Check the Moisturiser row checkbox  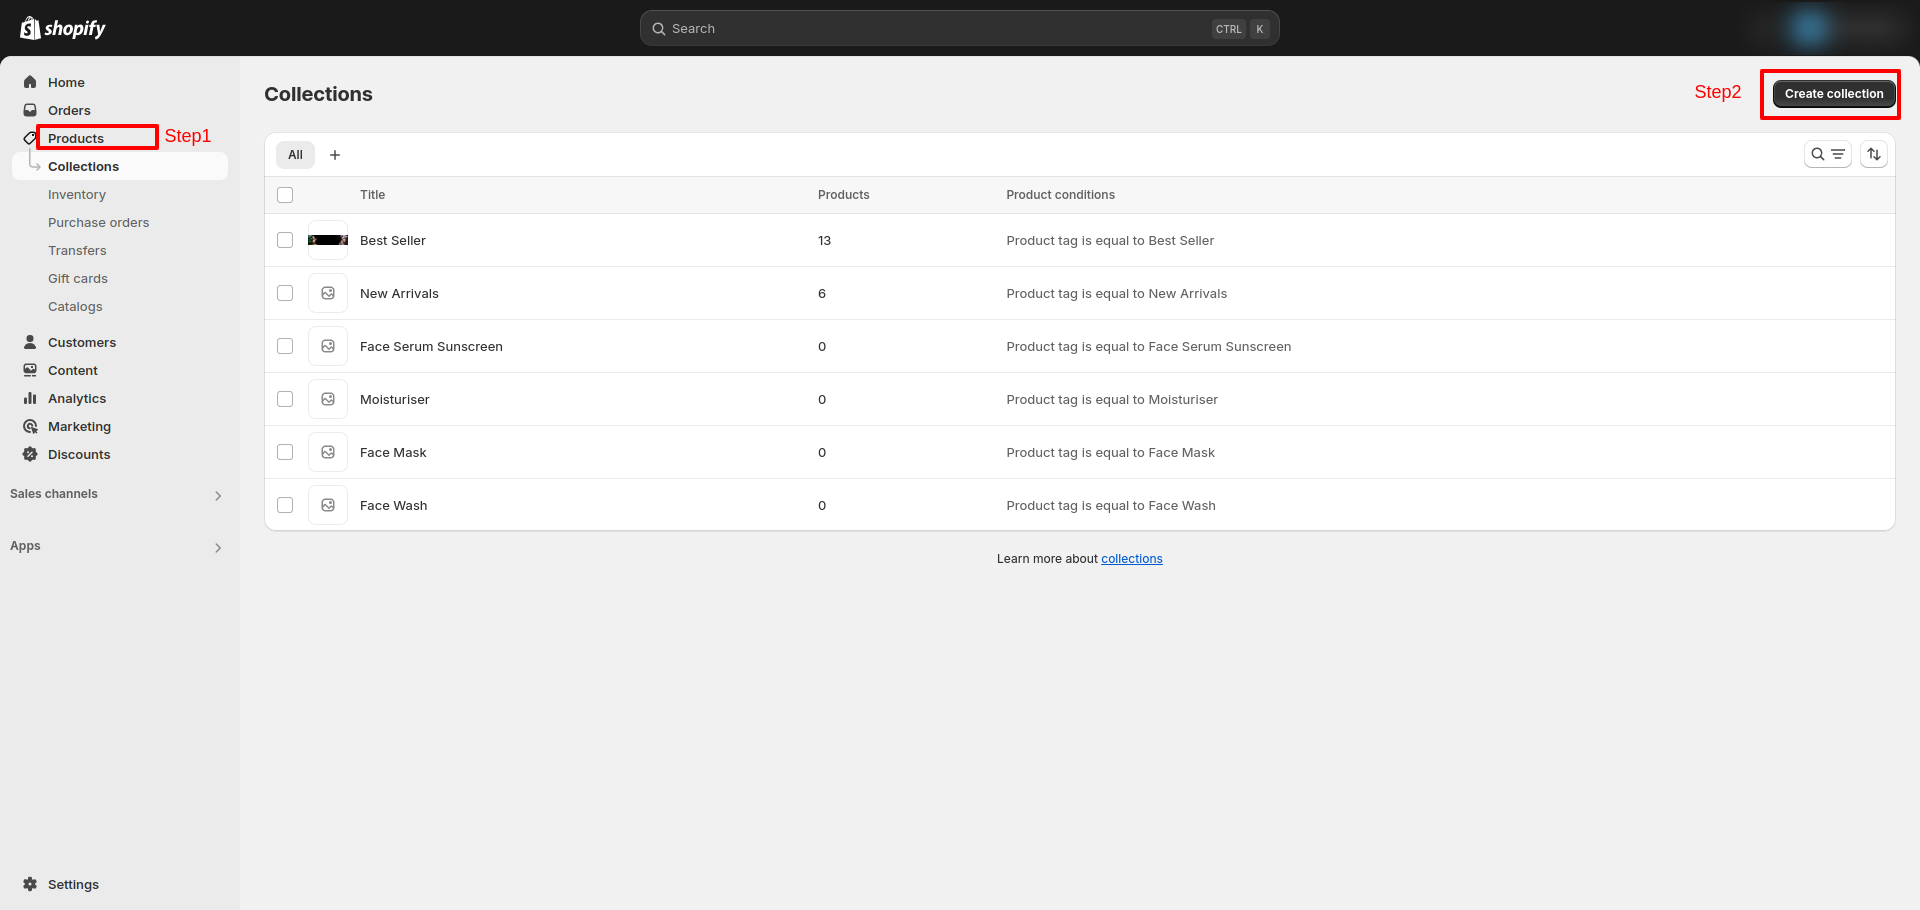(x=285, y=399)
